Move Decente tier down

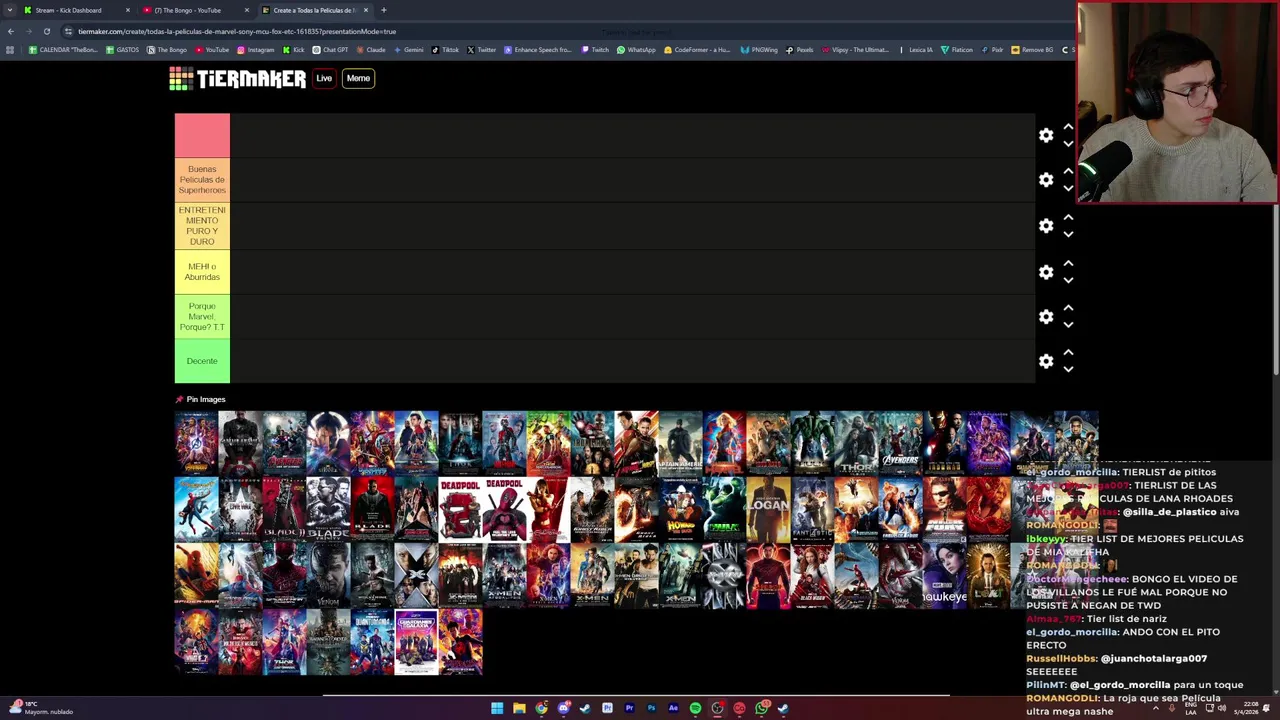click(x=1068, y=369)
